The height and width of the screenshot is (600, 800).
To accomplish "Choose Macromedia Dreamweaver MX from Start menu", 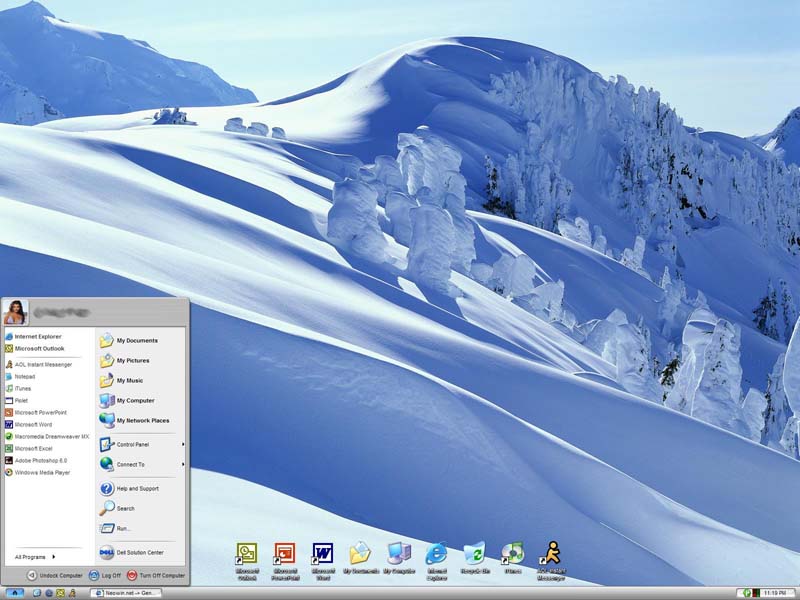I will pos(51,436).
